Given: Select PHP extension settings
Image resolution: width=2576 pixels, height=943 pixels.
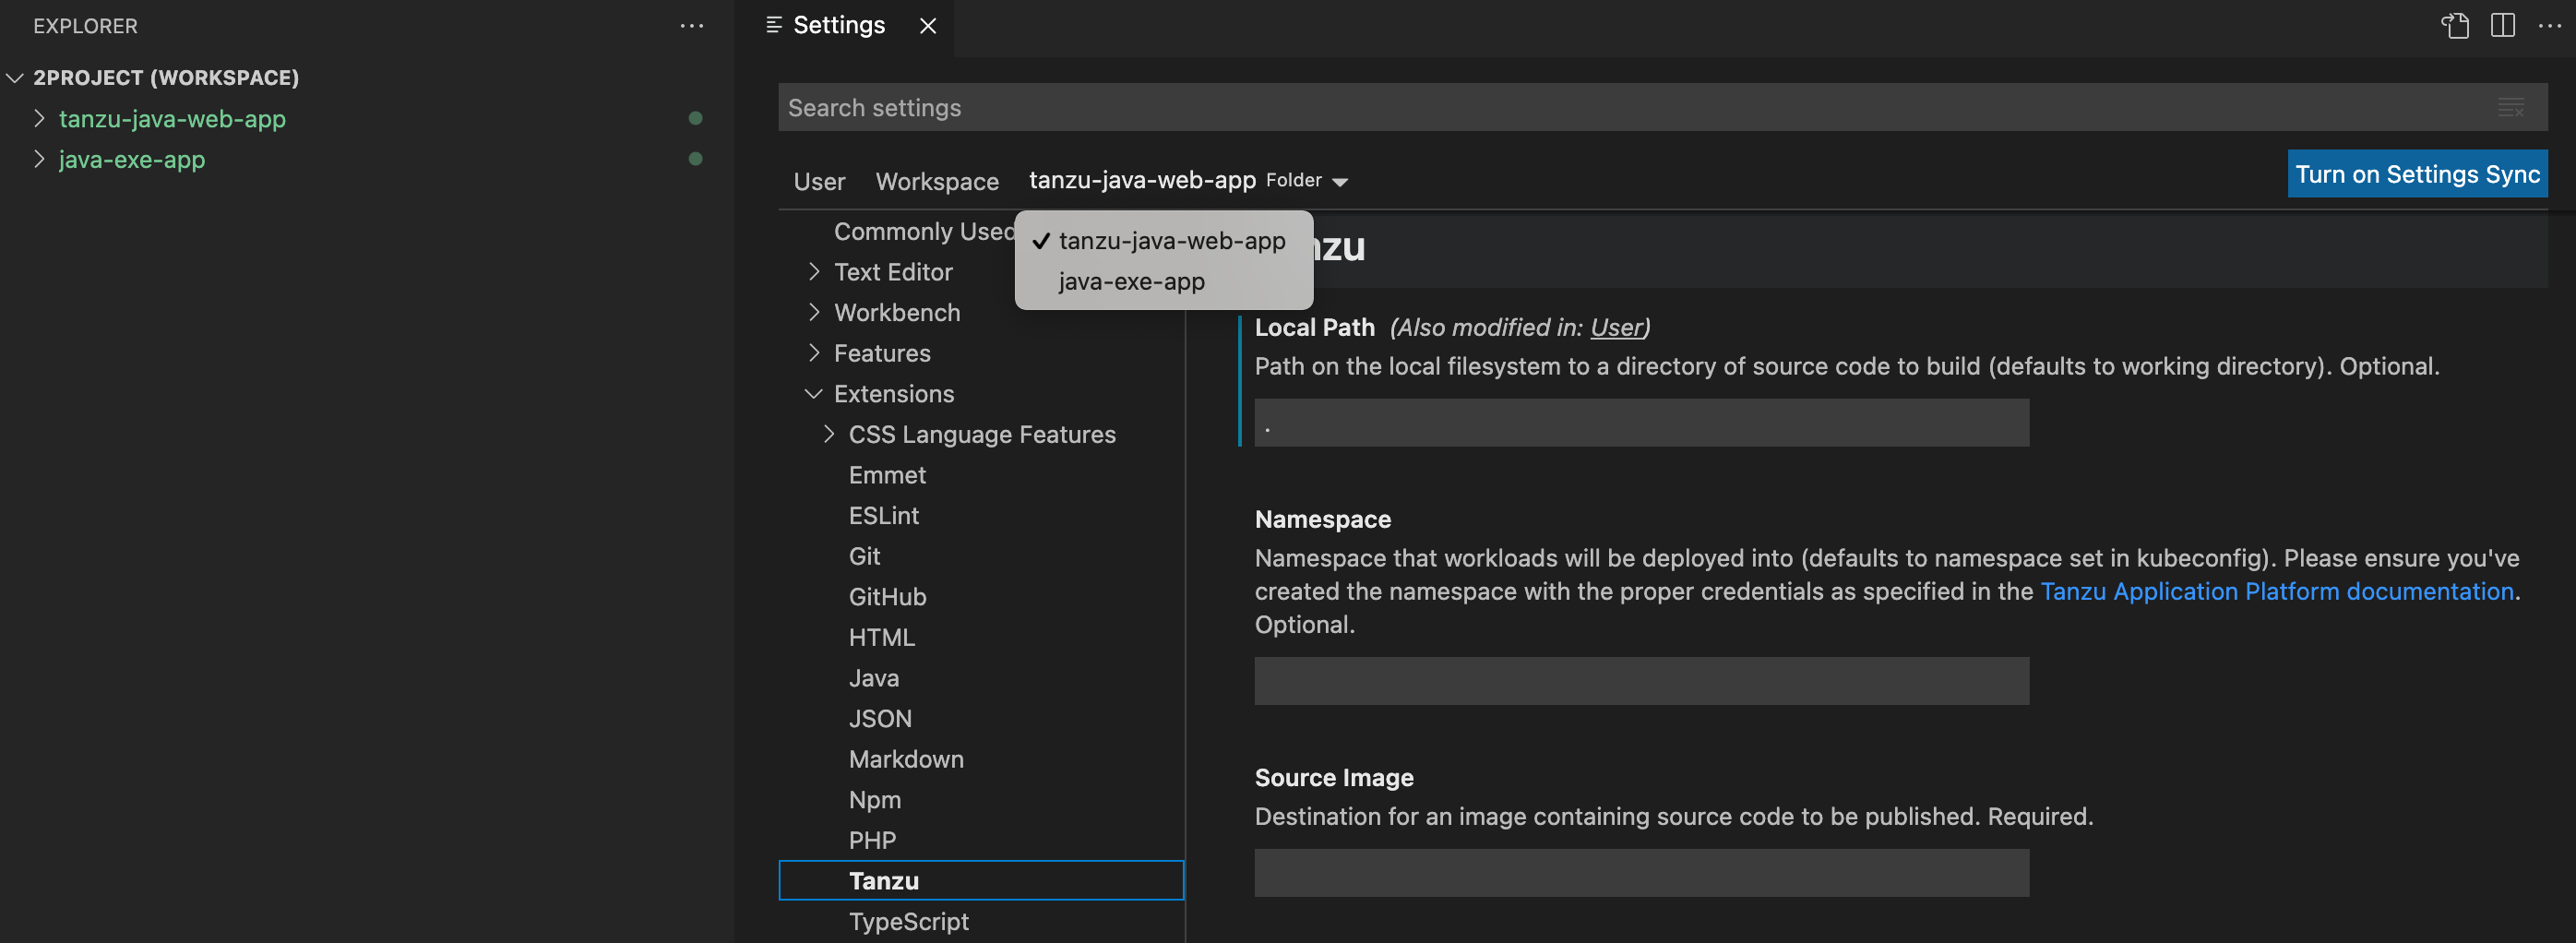Looking at the screenshot, I should coord(872,840).
